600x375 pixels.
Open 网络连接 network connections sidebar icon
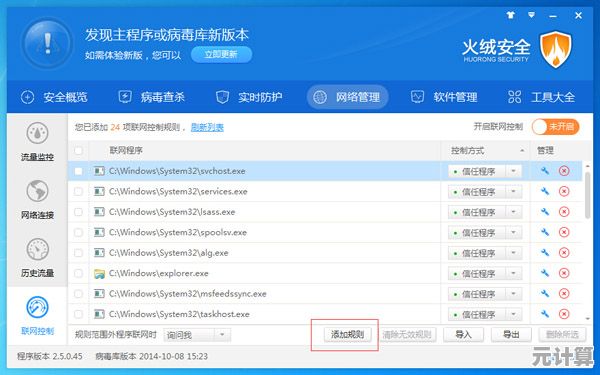(x=37, y=191)
